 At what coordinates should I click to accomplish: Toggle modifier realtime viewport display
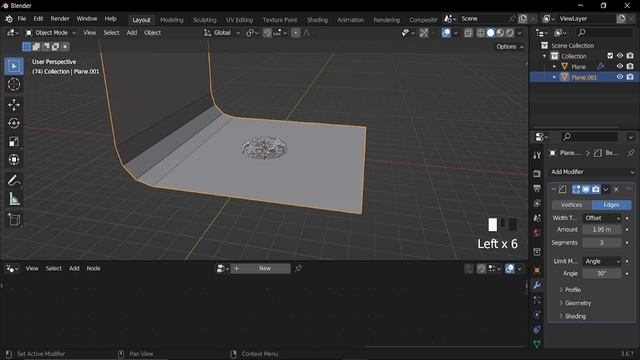point(586,189)
